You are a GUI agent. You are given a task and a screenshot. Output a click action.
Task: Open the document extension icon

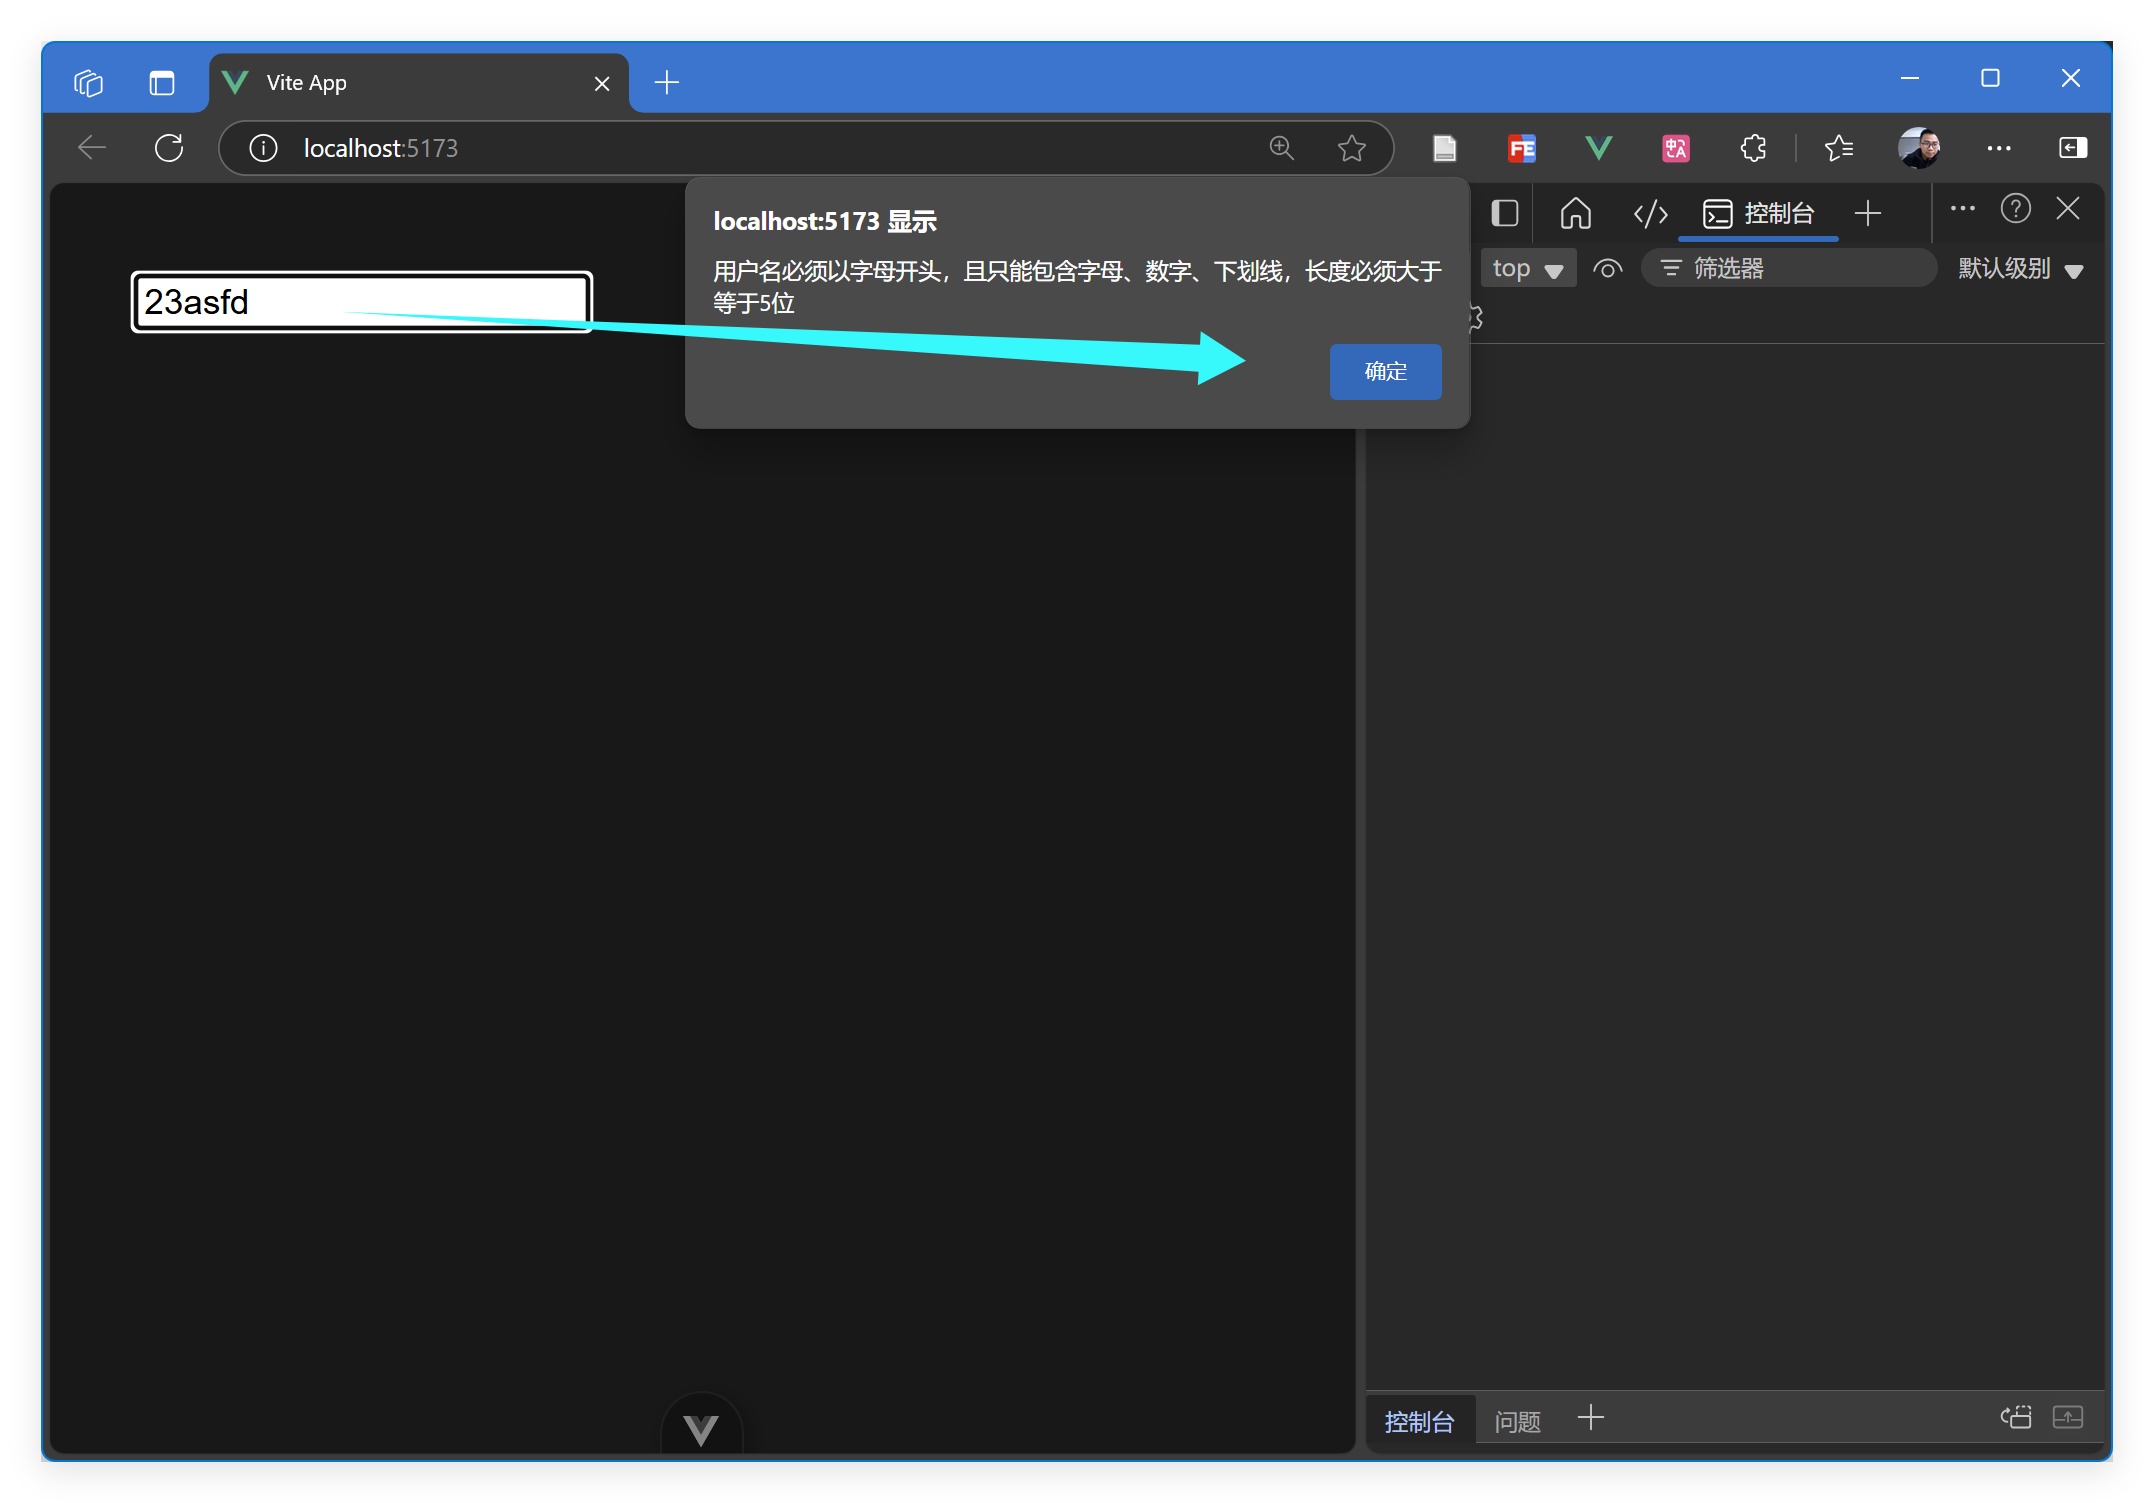point(1444,148)
